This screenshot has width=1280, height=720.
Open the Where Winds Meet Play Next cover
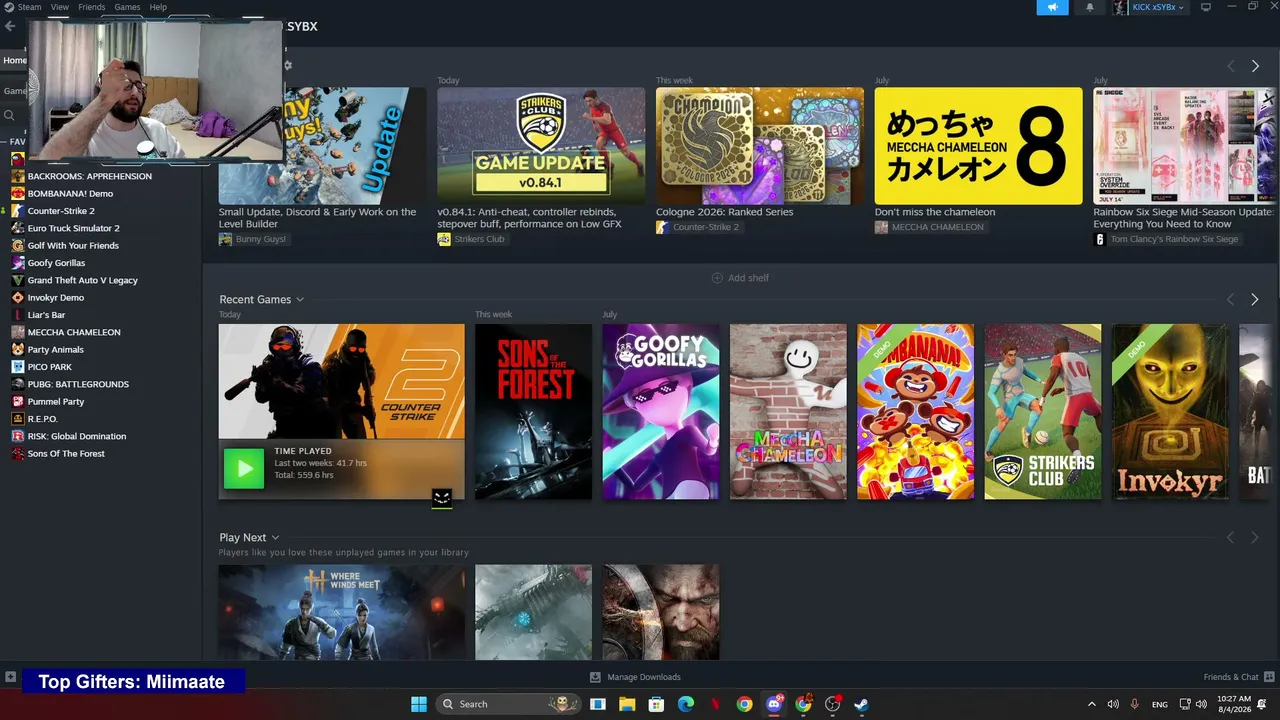[x=342, y=612]
